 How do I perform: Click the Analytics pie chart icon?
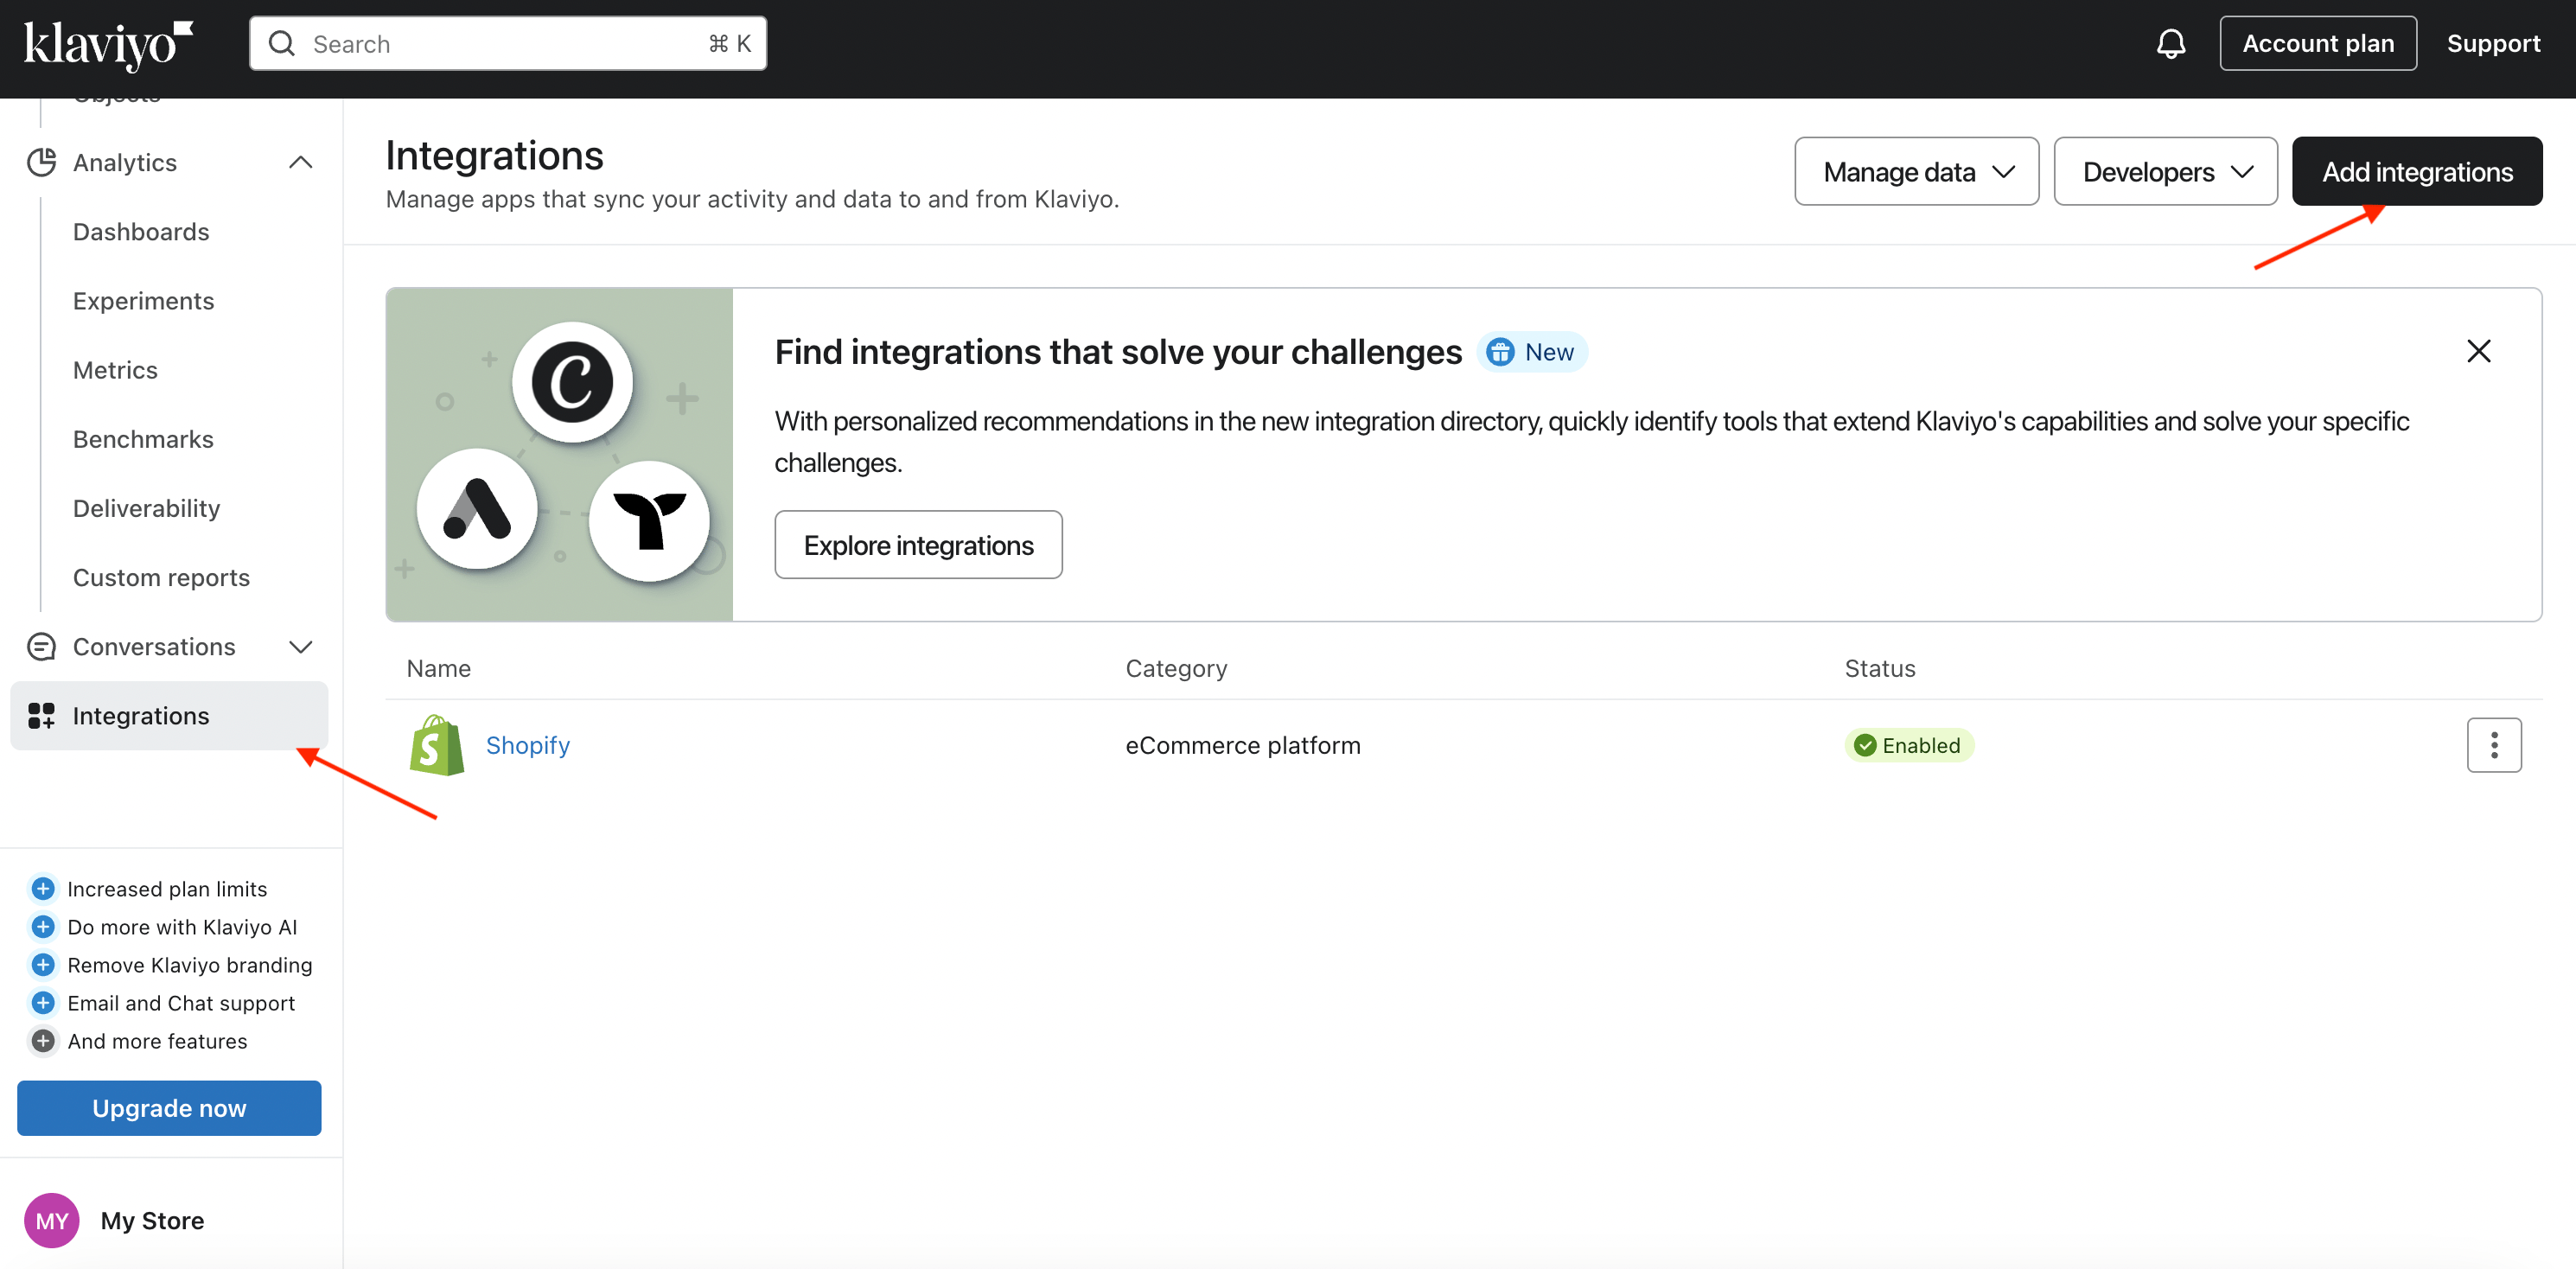[41, 162]
